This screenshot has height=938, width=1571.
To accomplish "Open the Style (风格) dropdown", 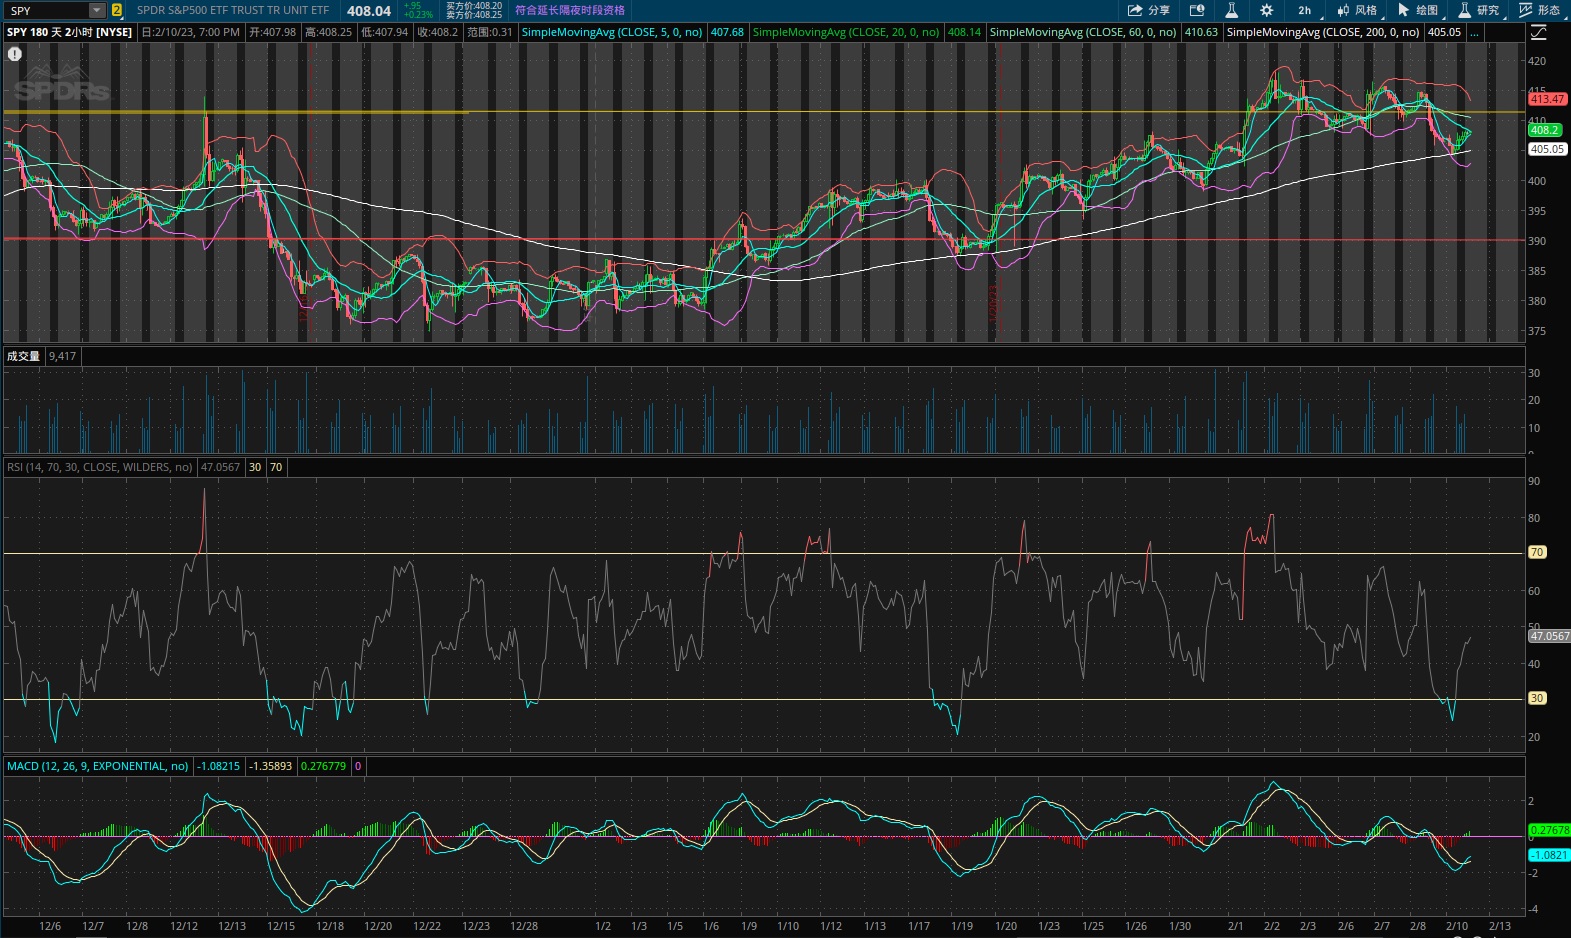I will coord(1358,10).
